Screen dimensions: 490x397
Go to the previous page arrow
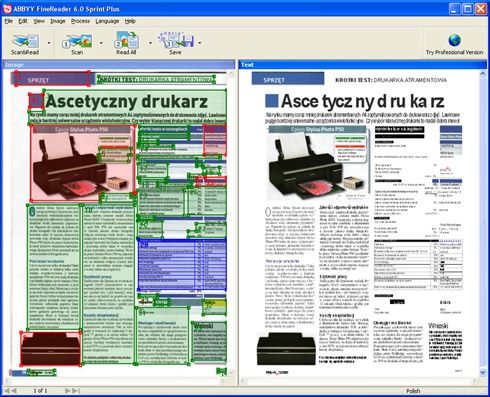[x=14, y=390]
